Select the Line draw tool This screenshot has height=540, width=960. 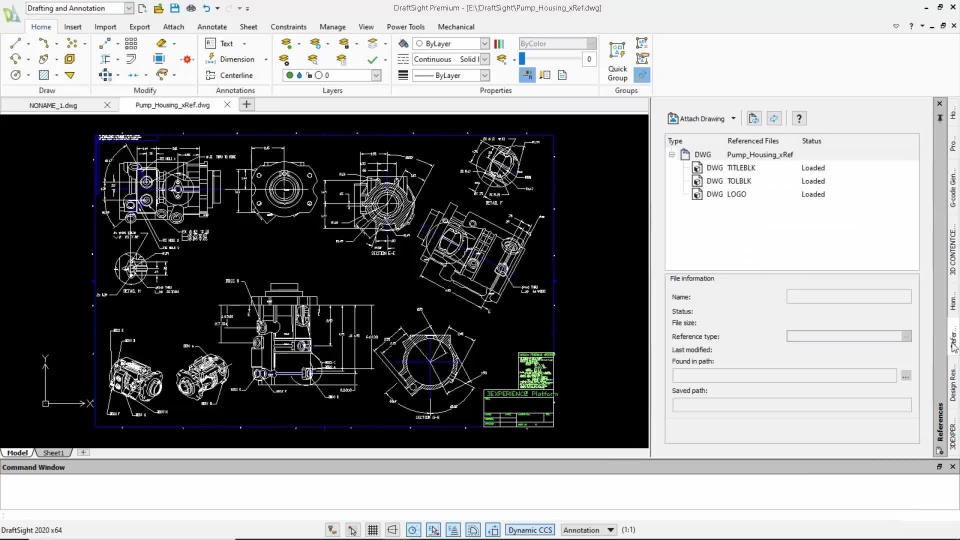[x=15, y=43]
